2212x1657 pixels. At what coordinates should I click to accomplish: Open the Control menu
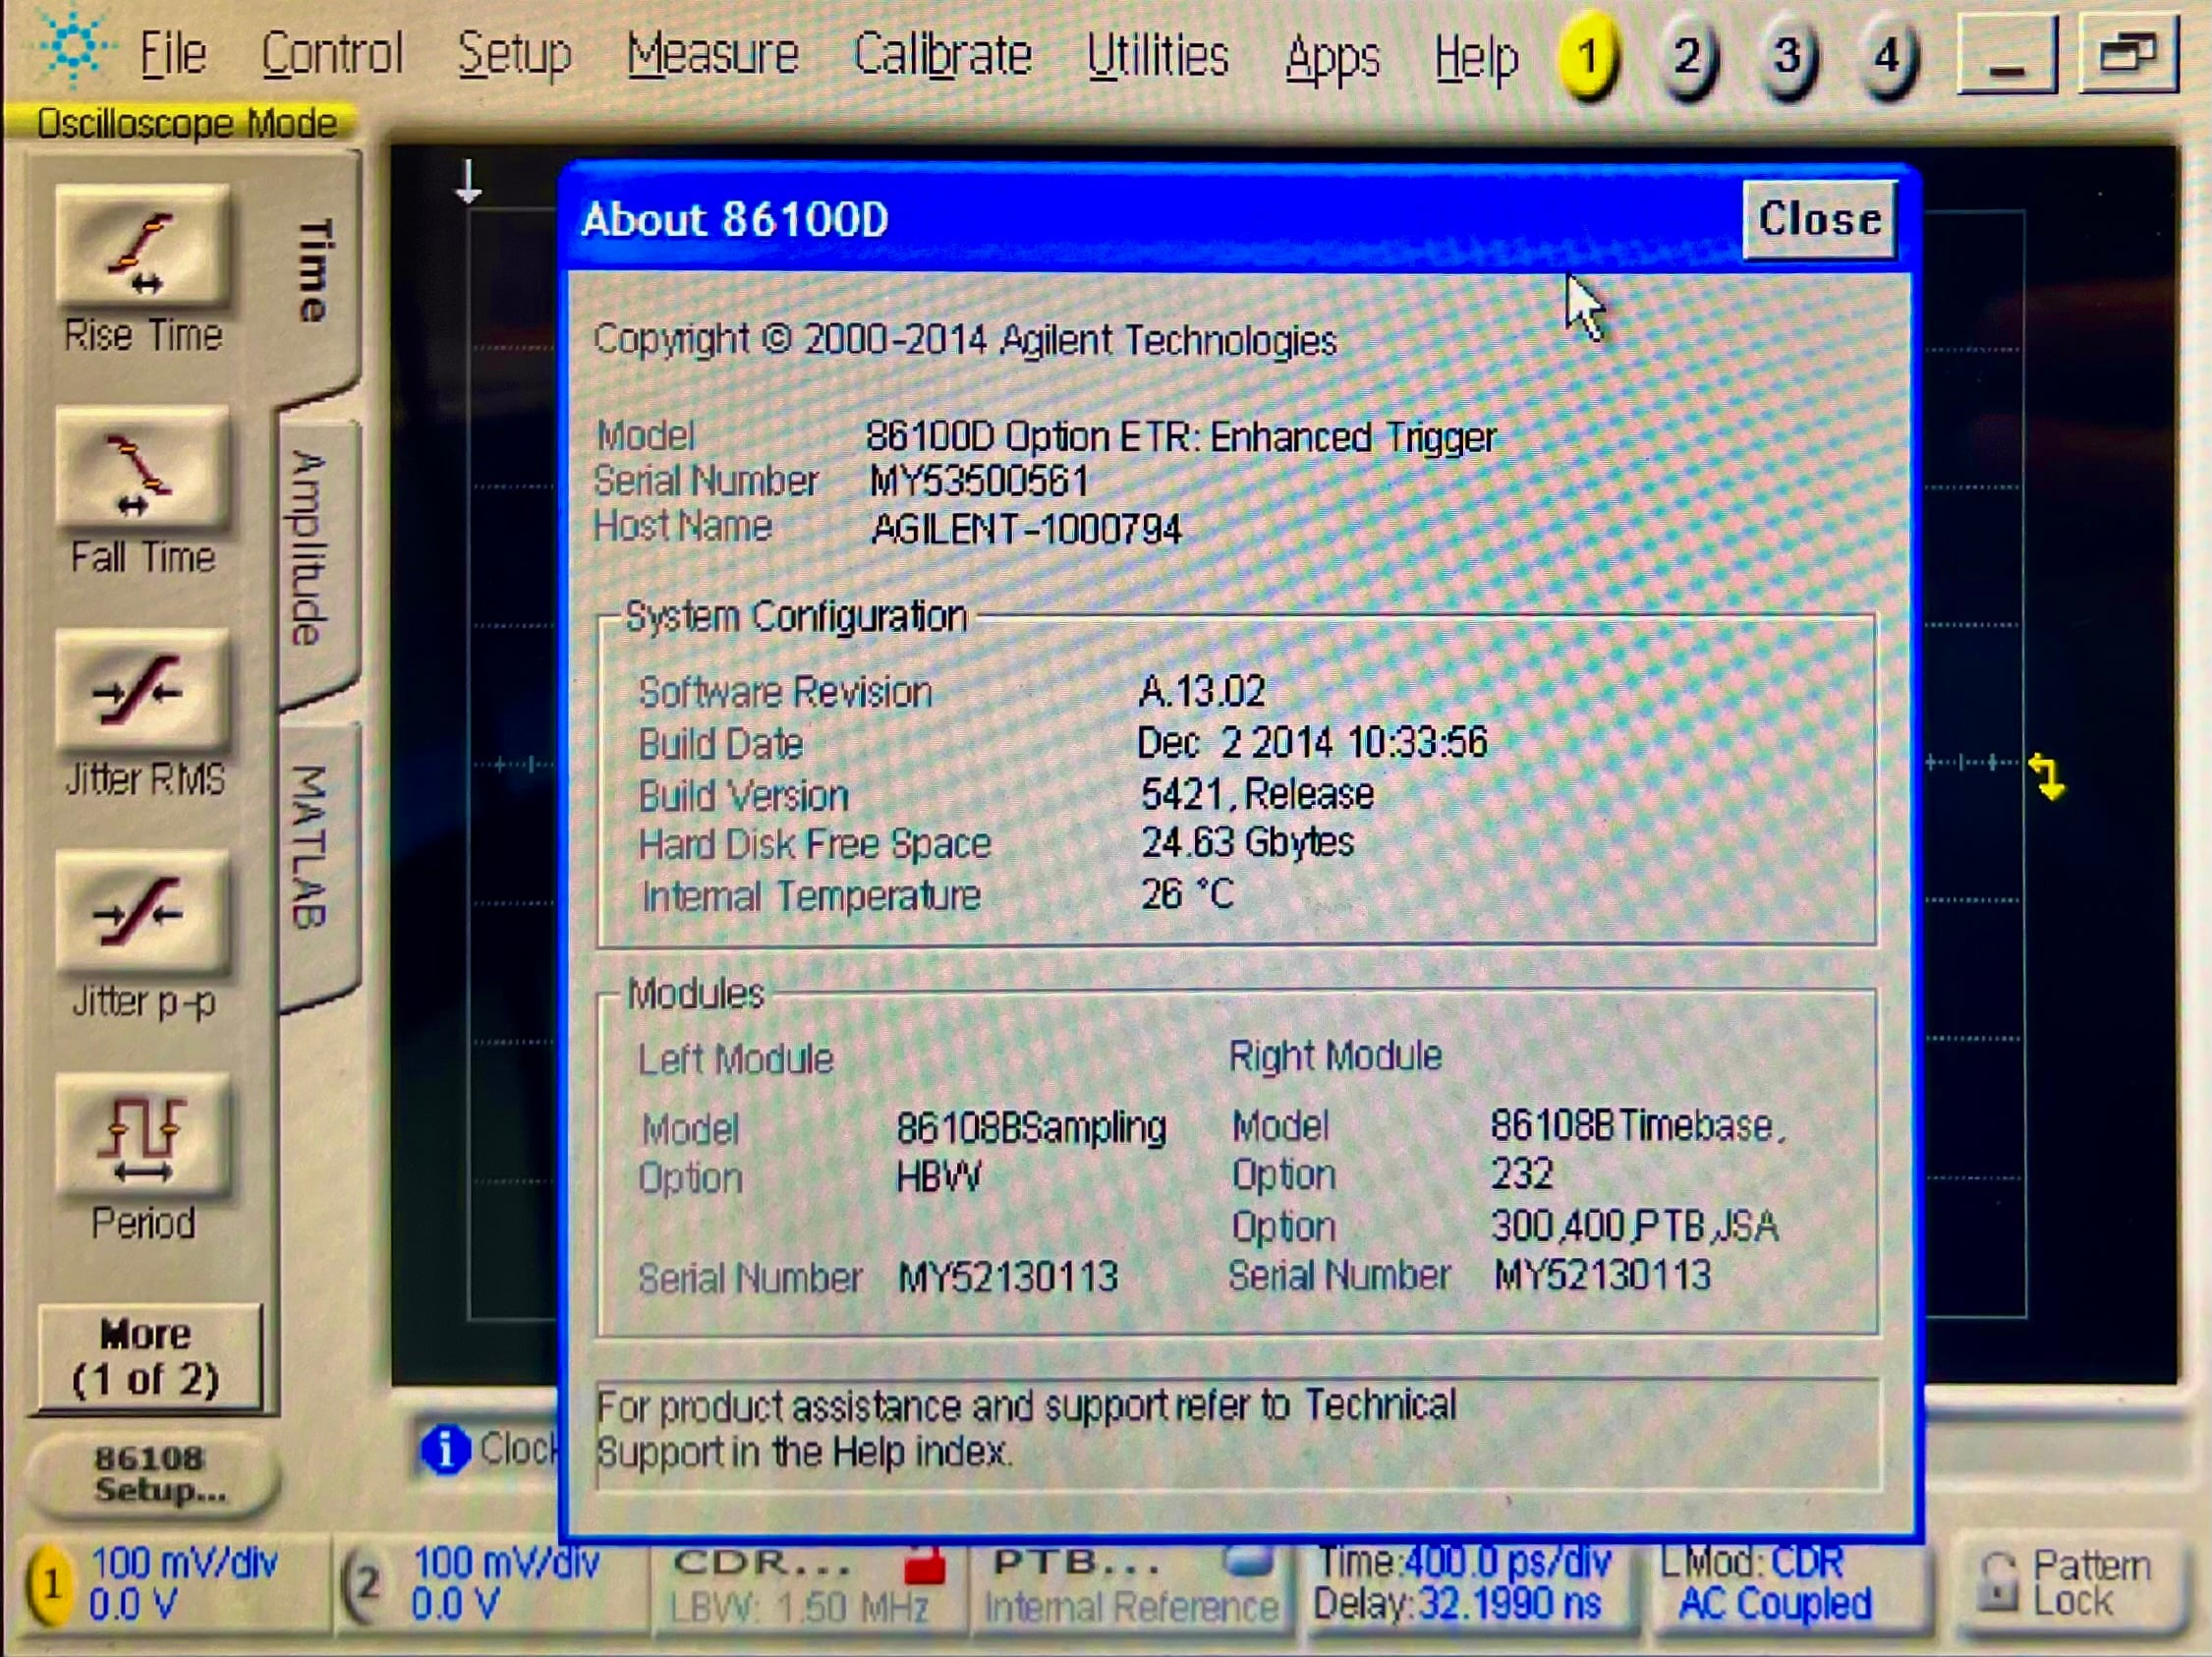tap(332, 53)
